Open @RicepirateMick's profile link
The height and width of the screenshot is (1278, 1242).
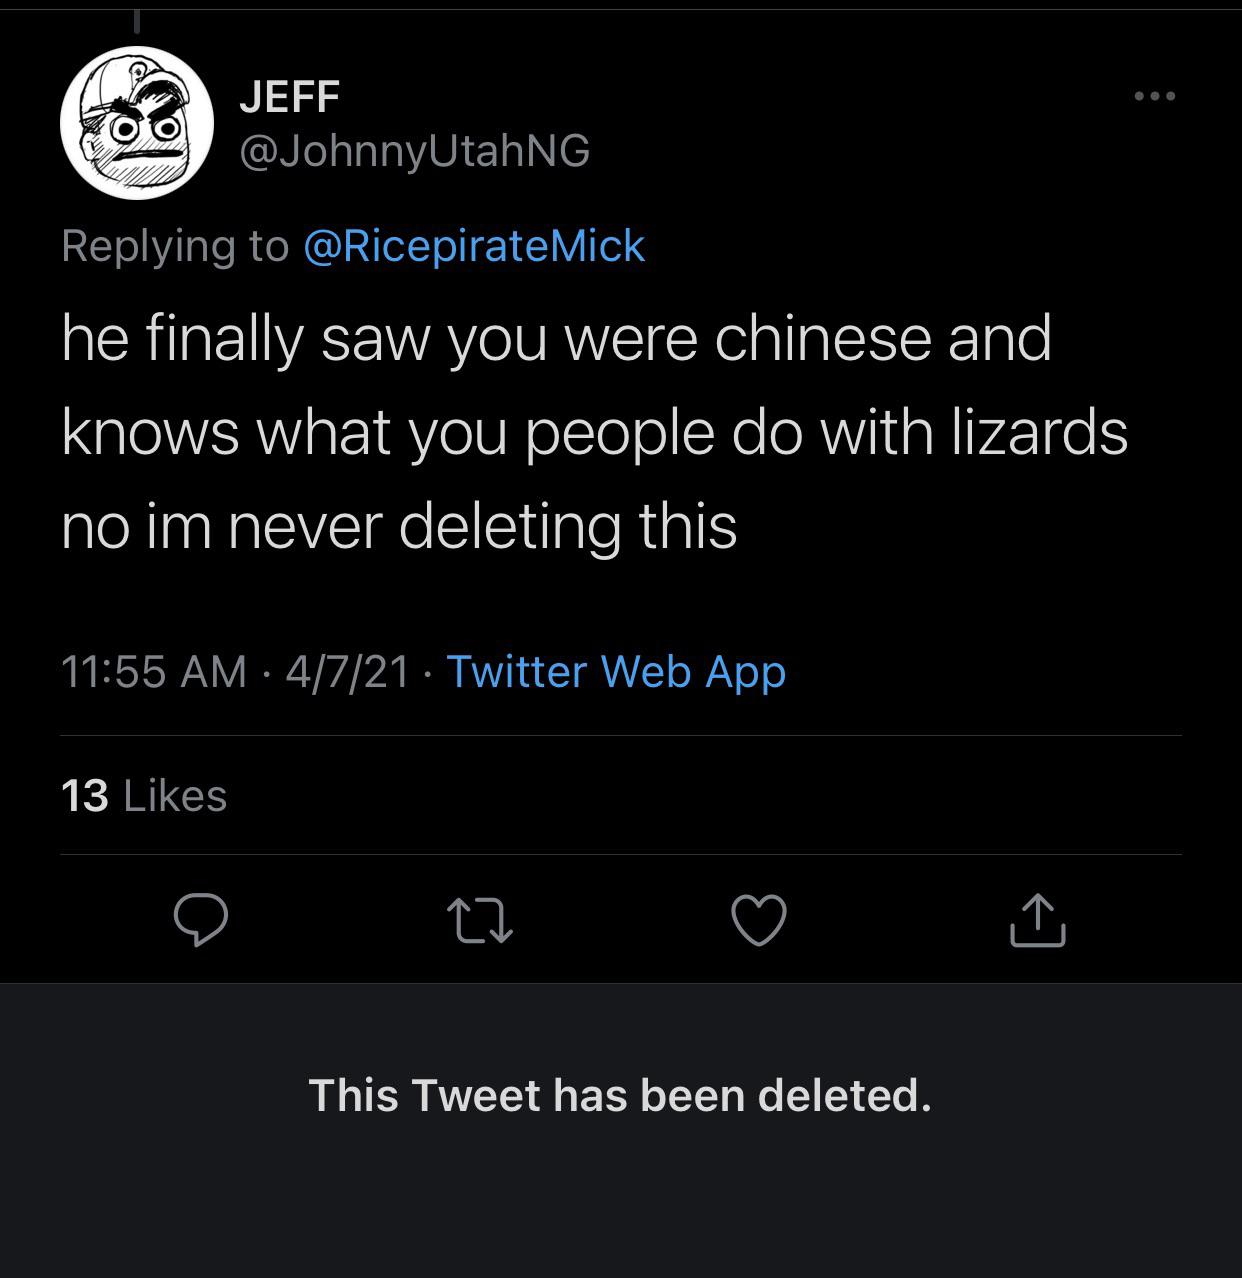476,247
